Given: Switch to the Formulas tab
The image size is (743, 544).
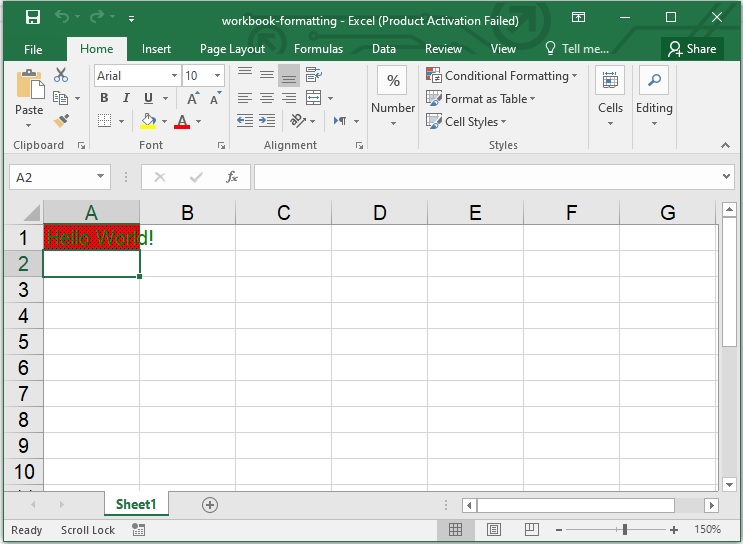Looking at the screenshot, I should 318,49.
